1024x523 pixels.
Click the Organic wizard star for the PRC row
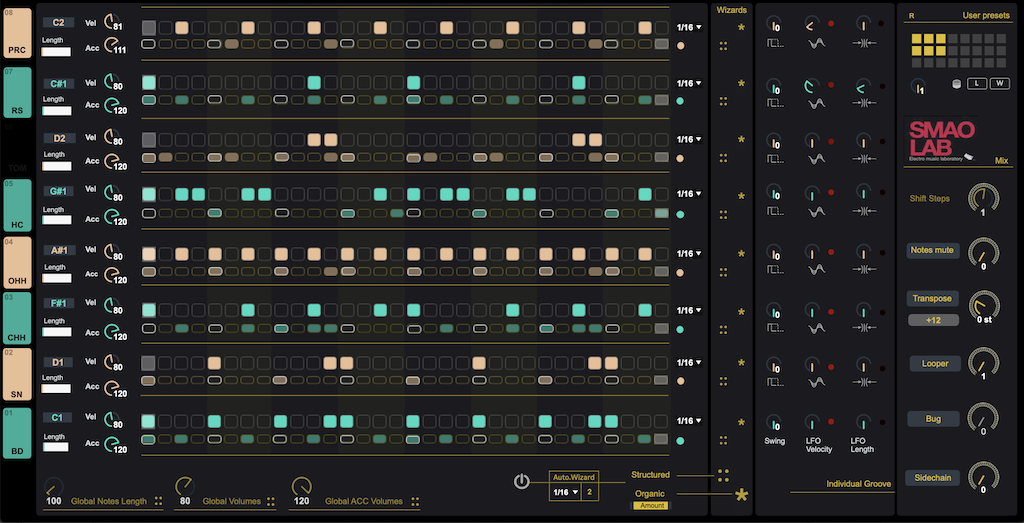(x=741, y=27)
